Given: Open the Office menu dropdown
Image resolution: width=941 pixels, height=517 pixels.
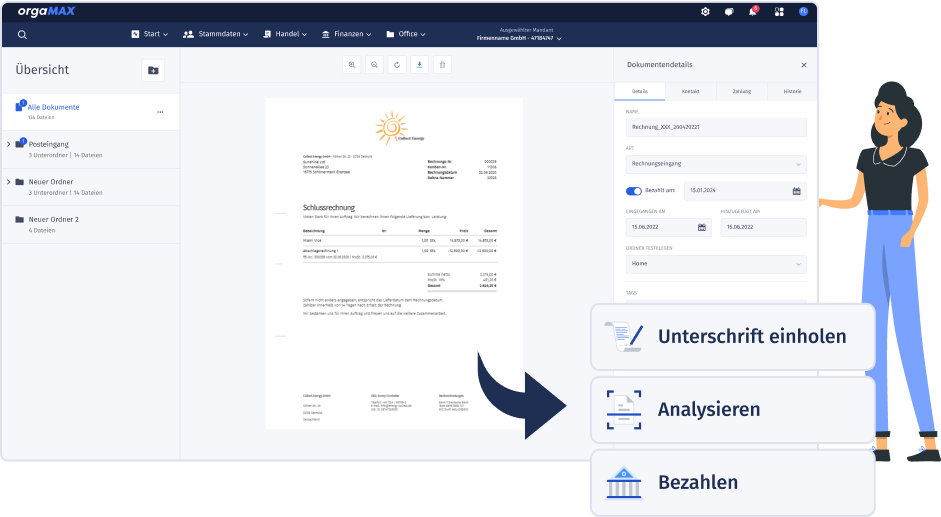Looking at the screenshot, I should coord(406,34).
